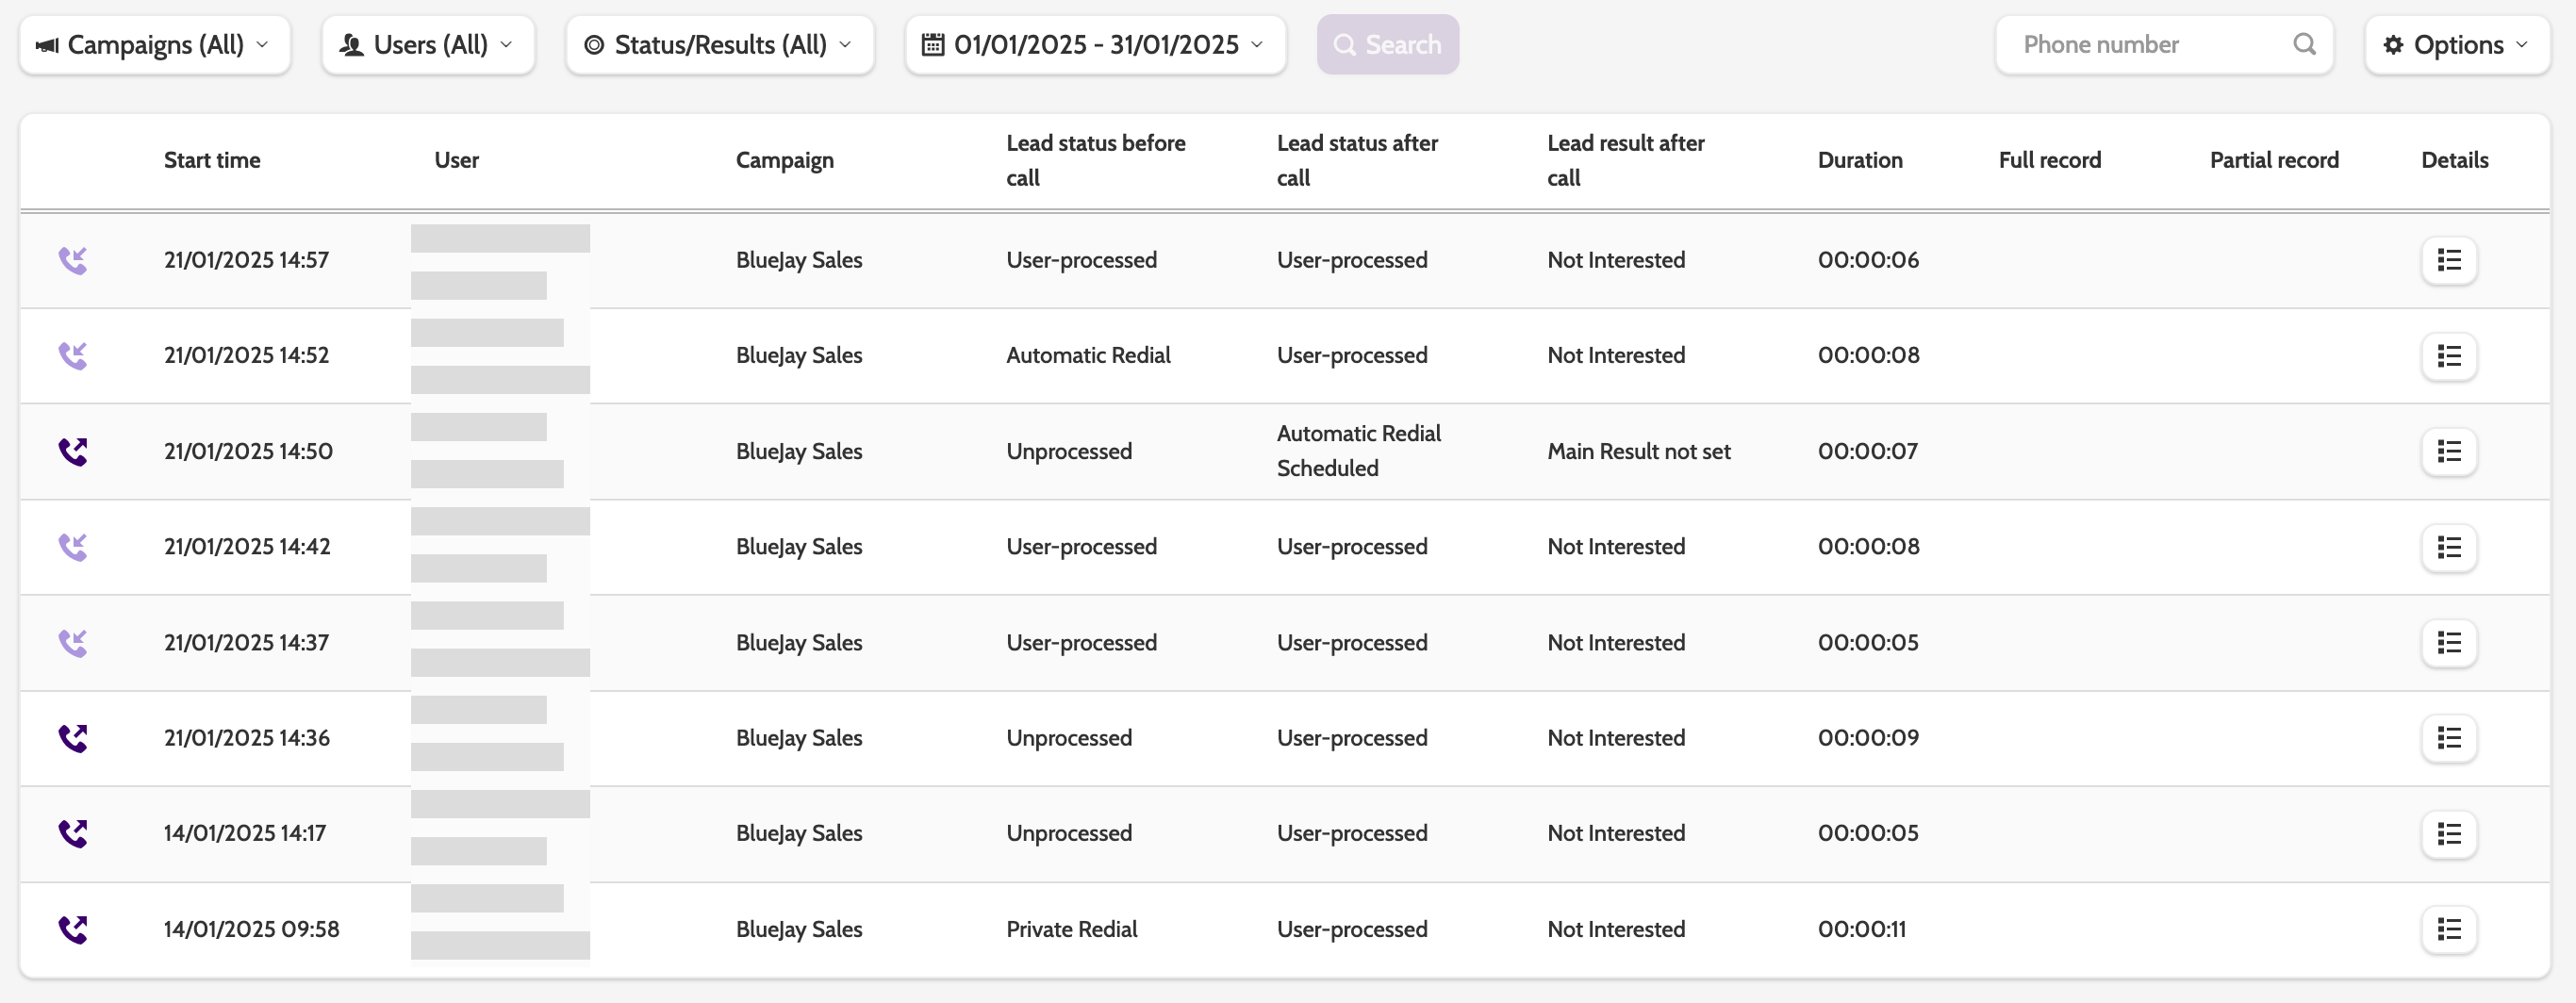
Task: Click call icon for the 21/01/2025 14:42 row
Action: point(73,547)
